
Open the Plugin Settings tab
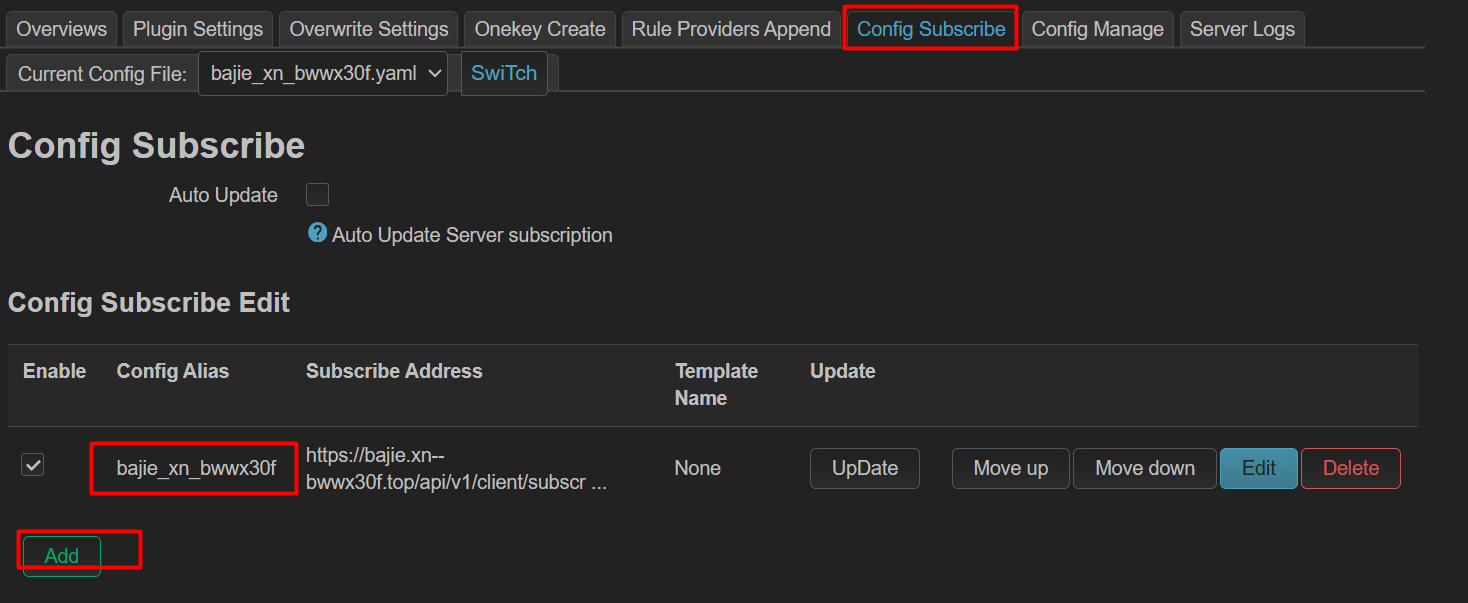point(198,29)
